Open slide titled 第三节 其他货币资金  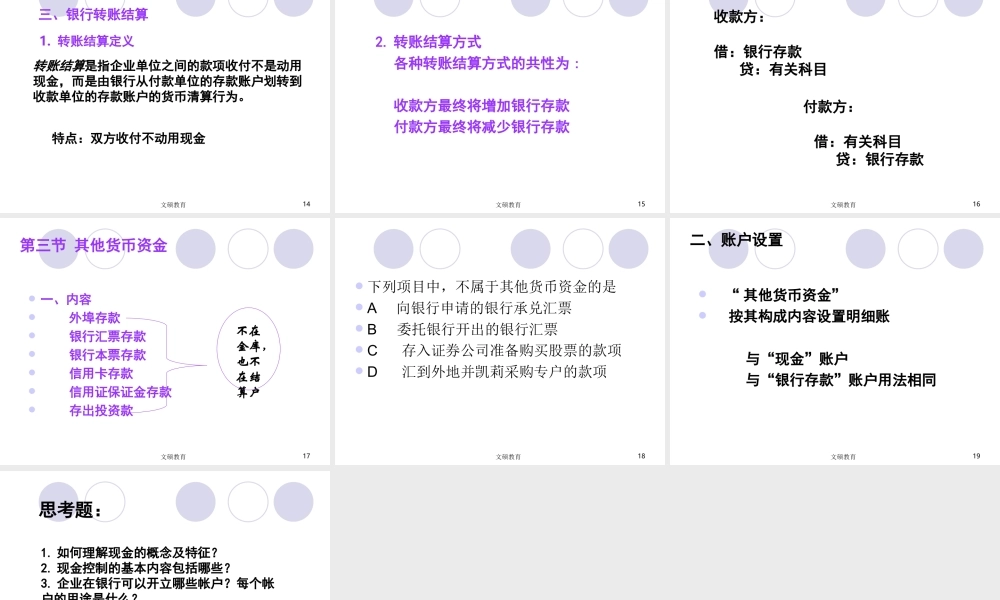(92, 246)
